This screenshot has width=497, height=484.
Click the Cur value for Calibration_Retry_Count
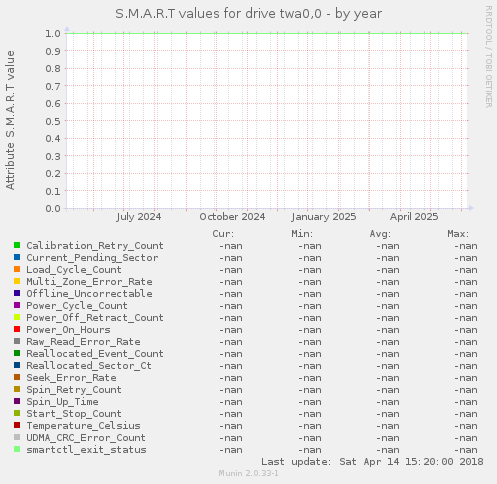click(x=231, y=246)
